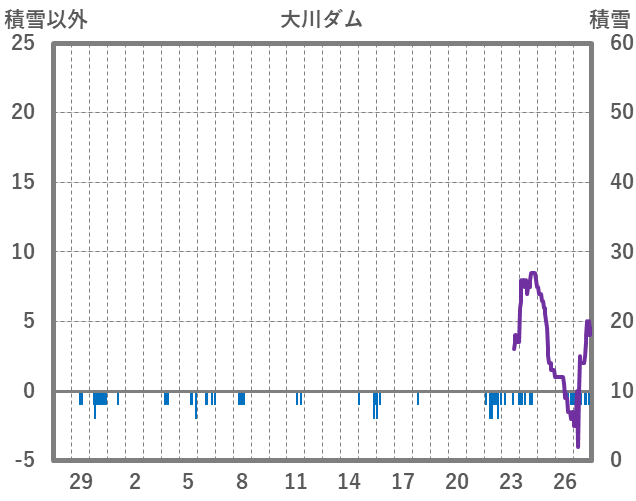Select the date label 26 on x-axis

click(564, 479)
